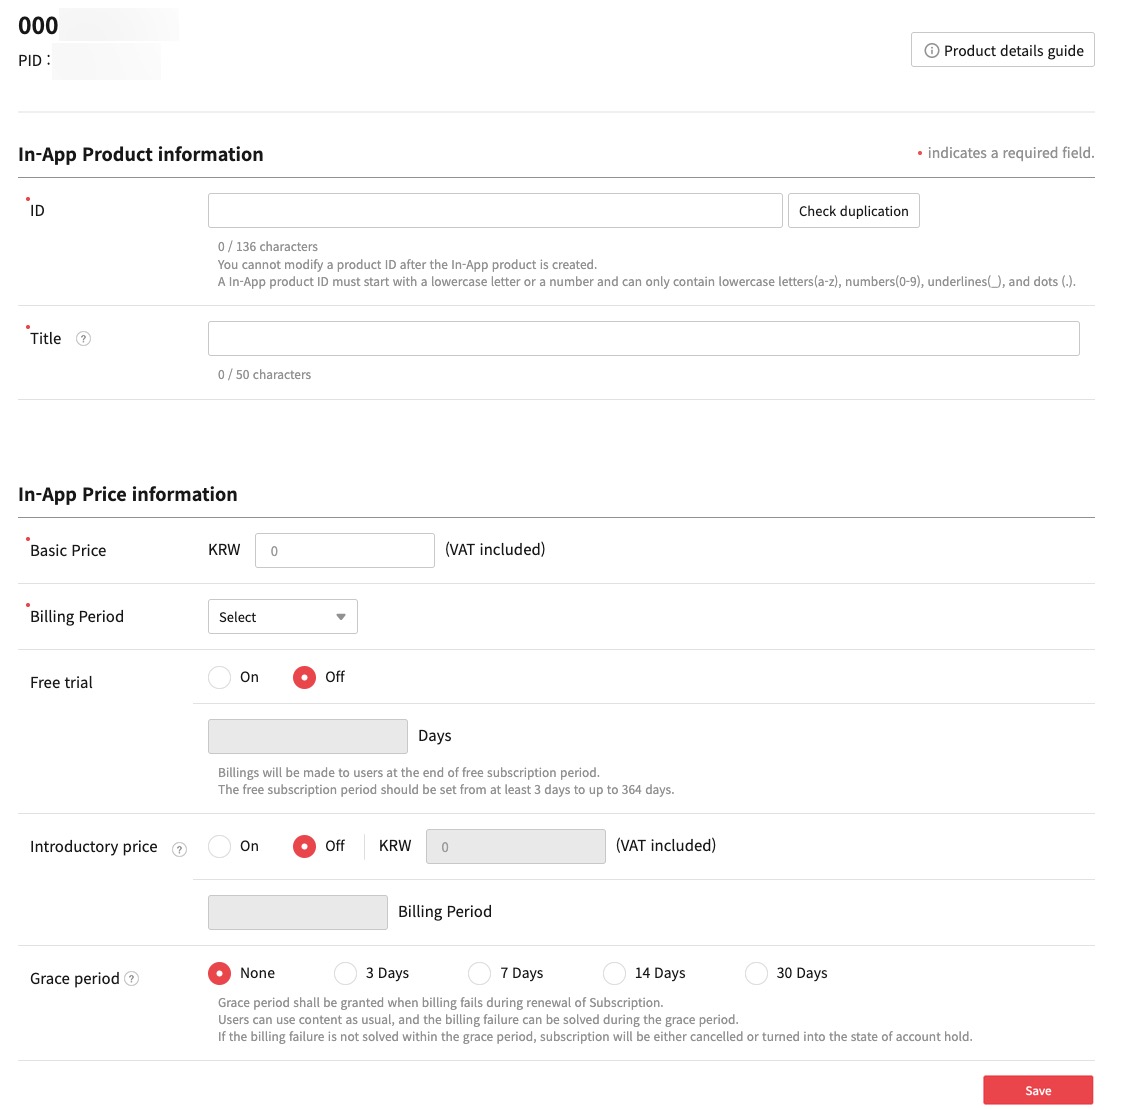Save the in-app product form
Screen dimensions: 1124x1110
(1037, 1090)
